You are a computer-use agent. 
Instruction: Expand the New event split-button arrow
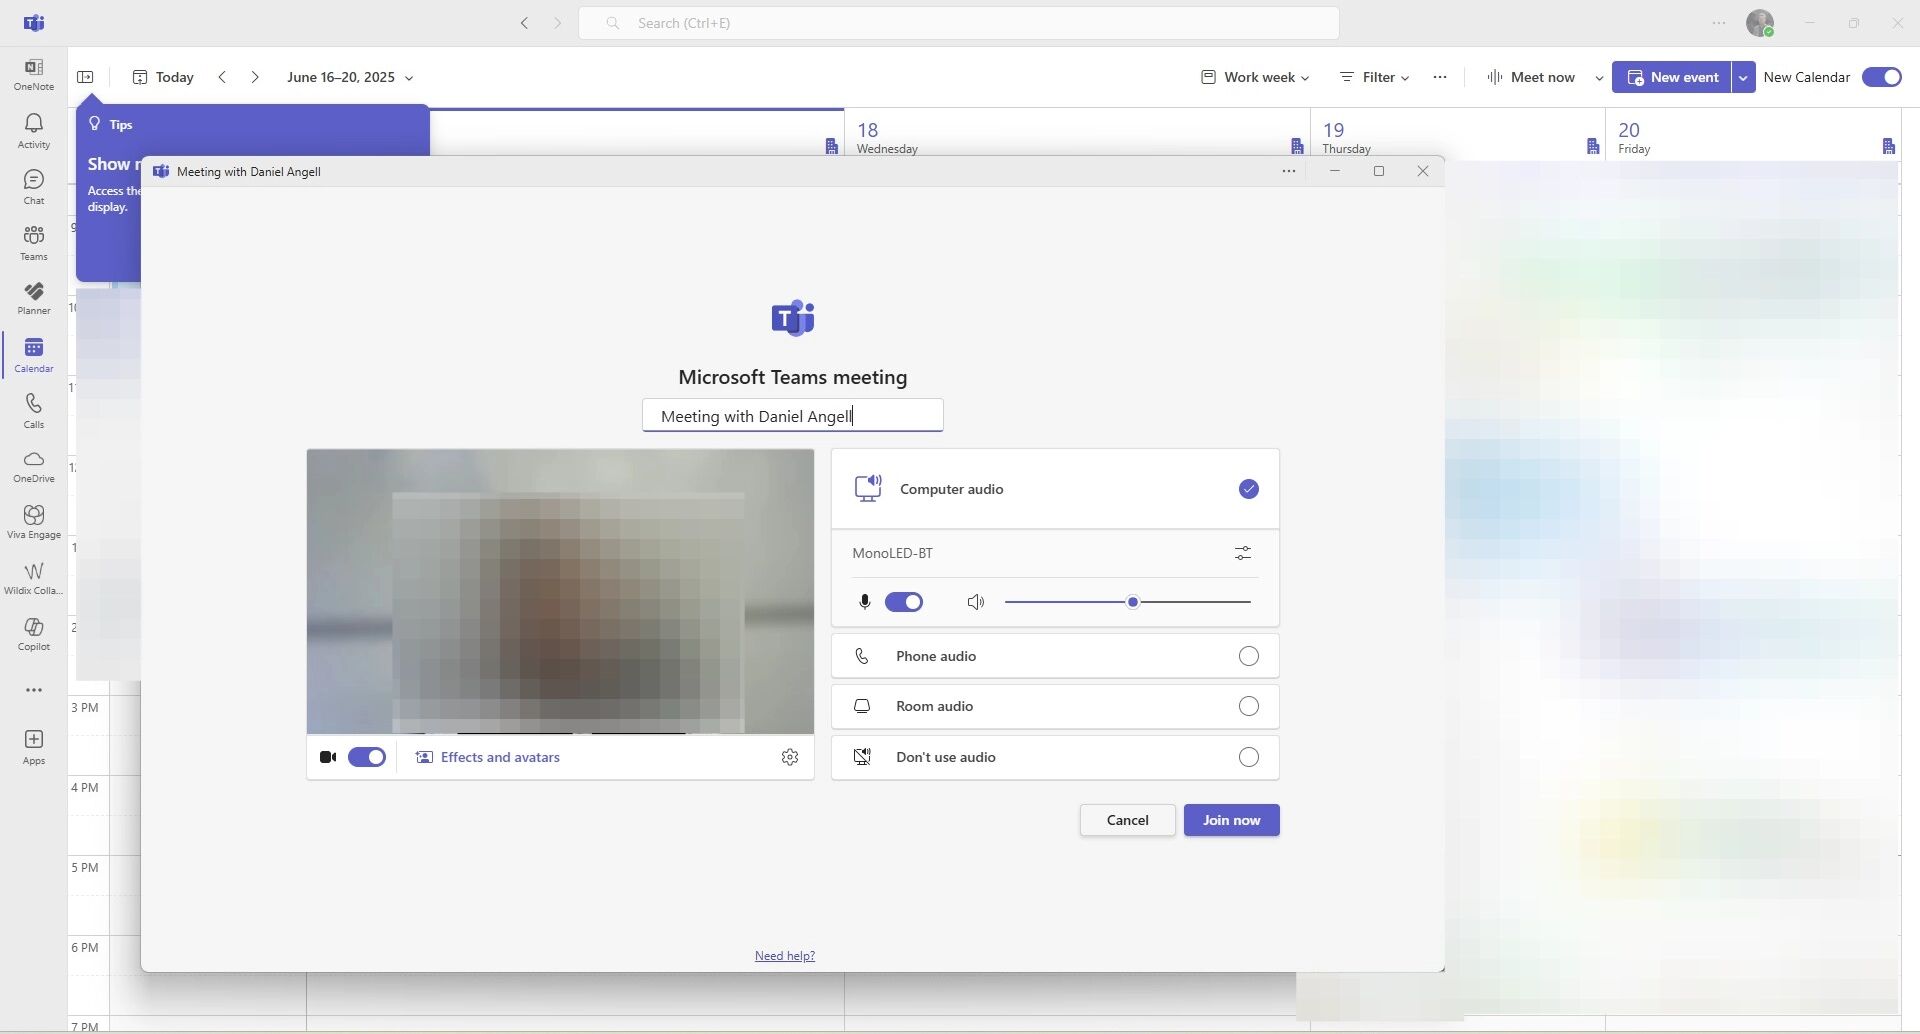click(1743, 77)
